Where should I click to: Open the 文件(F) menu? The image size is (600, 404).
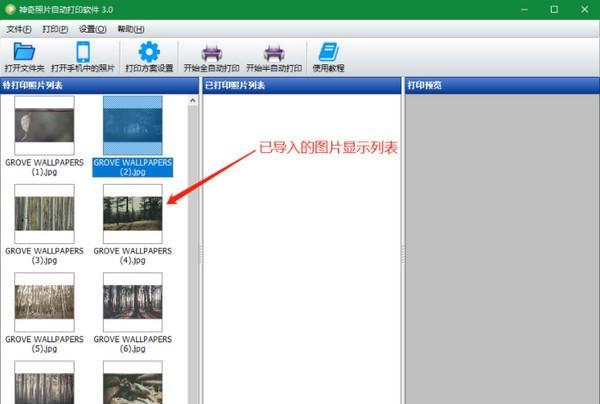[19, 29]
